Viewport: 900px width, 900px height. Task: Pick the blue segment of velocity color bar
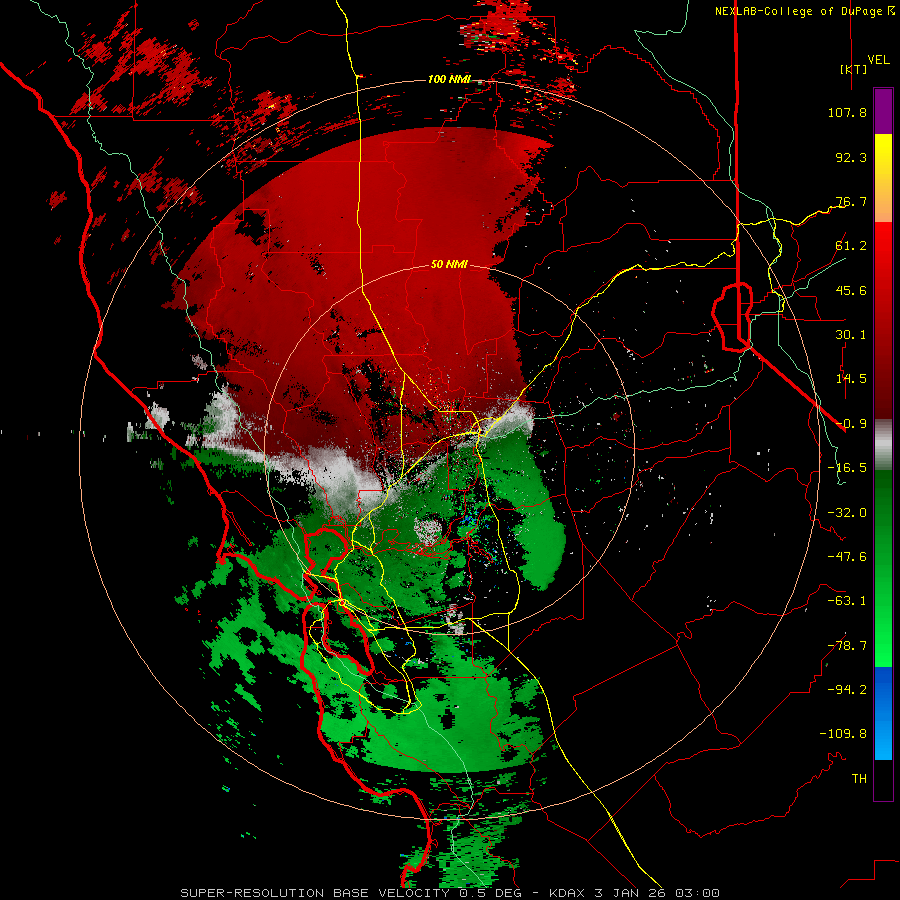click(x=883, y=712)
